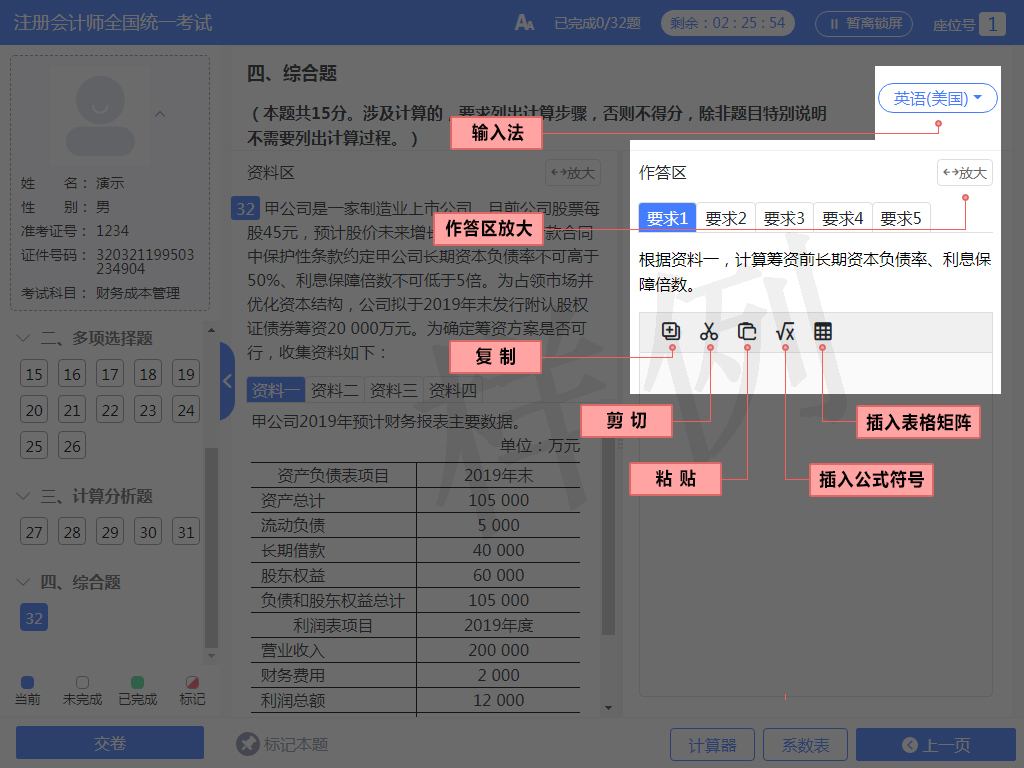
Task: Click the 交卷 submit button
Action: pyautogui.click(x=109, y=742)
